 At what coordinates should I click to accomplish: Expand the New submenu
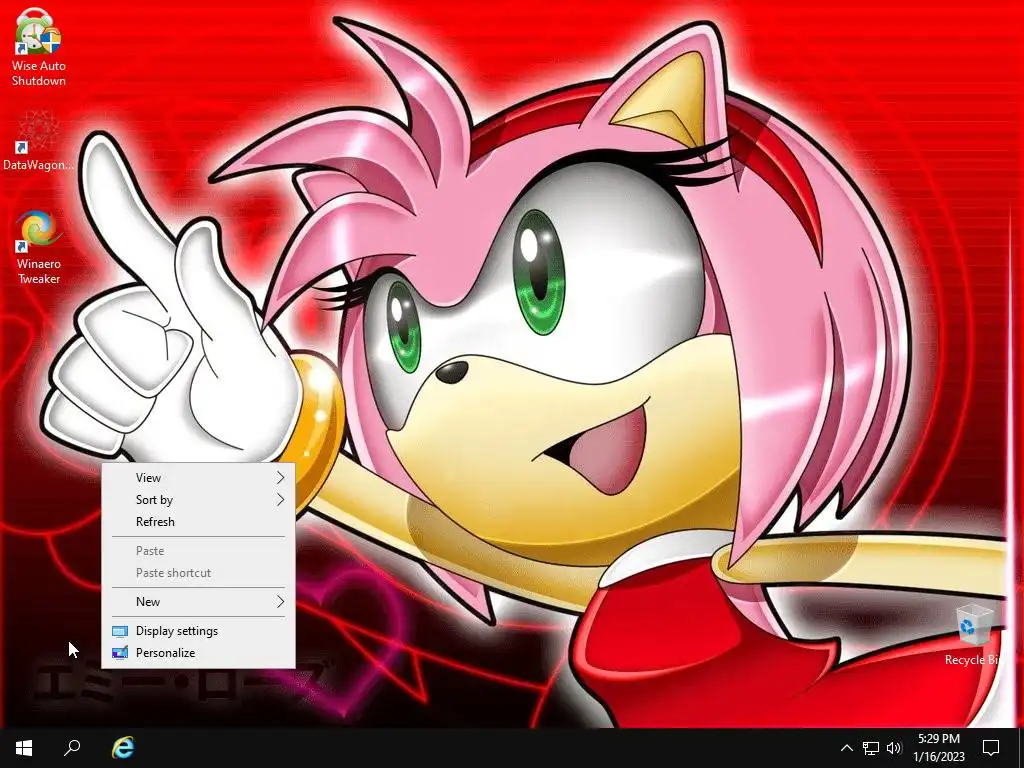(x=199, y=601)
